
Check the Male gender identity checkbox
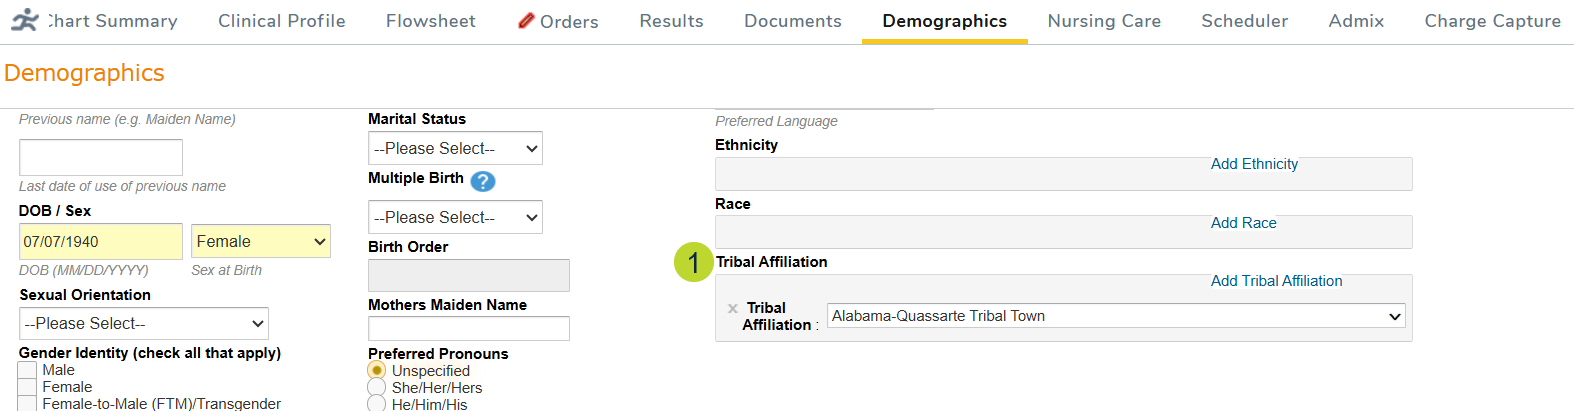coord(28,371)
